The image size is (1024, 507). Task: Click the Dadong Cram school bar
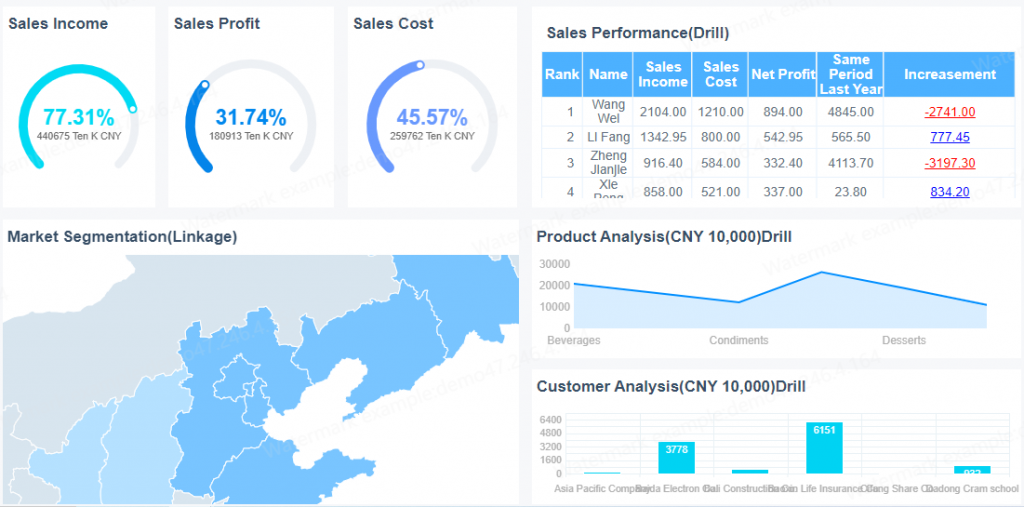coord(972,469)
